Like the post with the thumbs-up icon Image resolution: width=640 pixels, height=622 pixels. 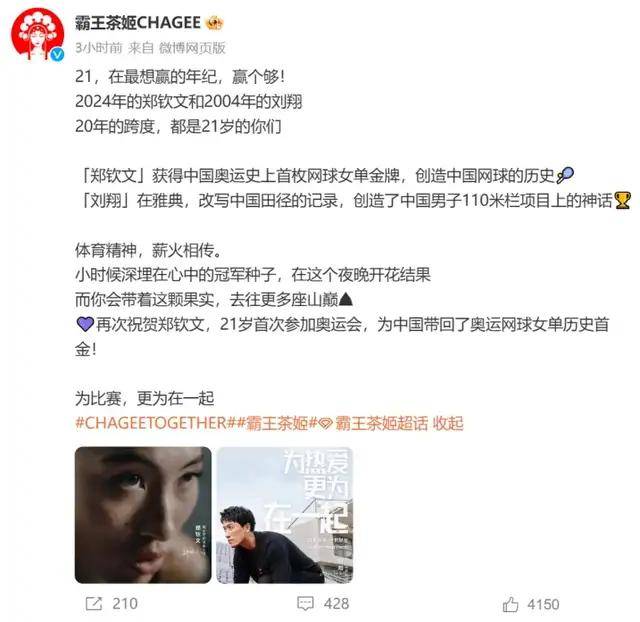(x=510, y=604)
